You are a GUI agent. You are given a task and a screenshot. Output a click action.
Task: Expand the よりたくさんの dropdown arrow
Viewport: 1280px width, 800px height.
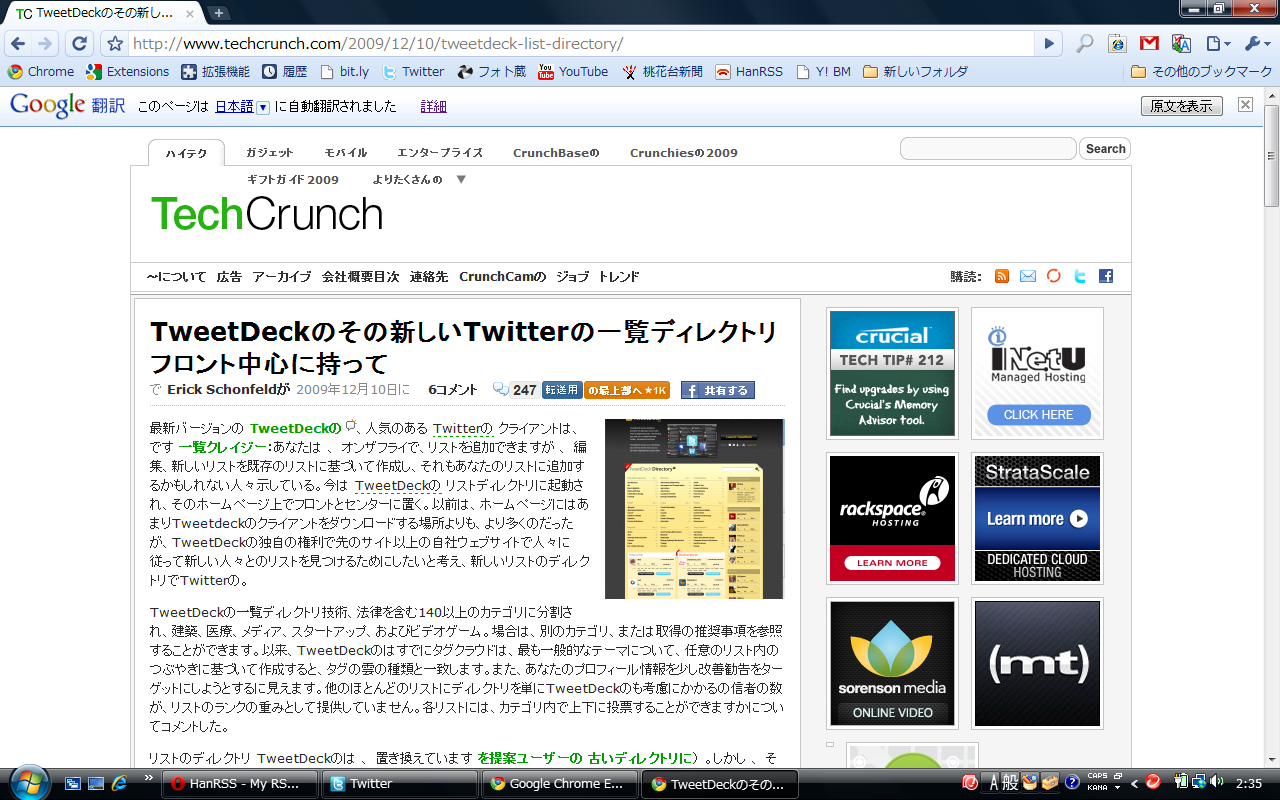point(461,180)
